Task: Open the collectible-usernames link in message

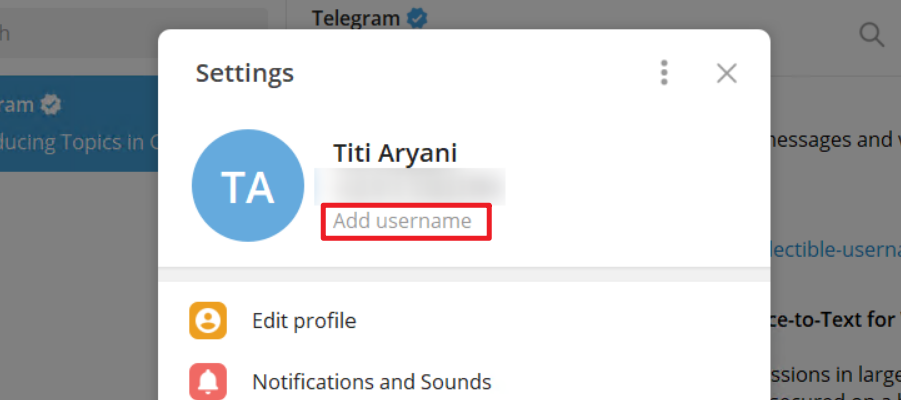Action: click(x=834, y=251)
